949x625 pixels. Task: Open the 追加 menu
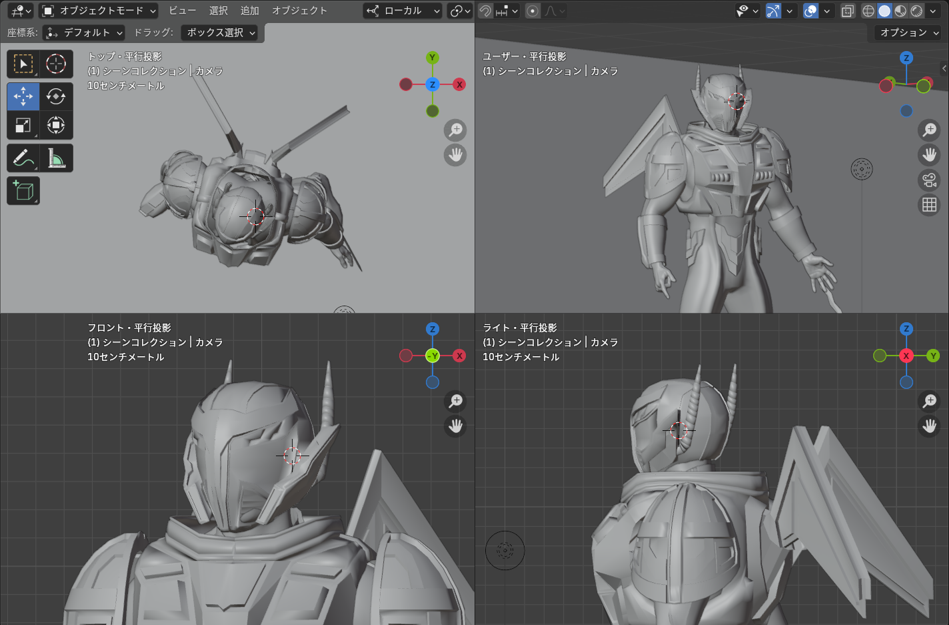click(x=250, y=11)
